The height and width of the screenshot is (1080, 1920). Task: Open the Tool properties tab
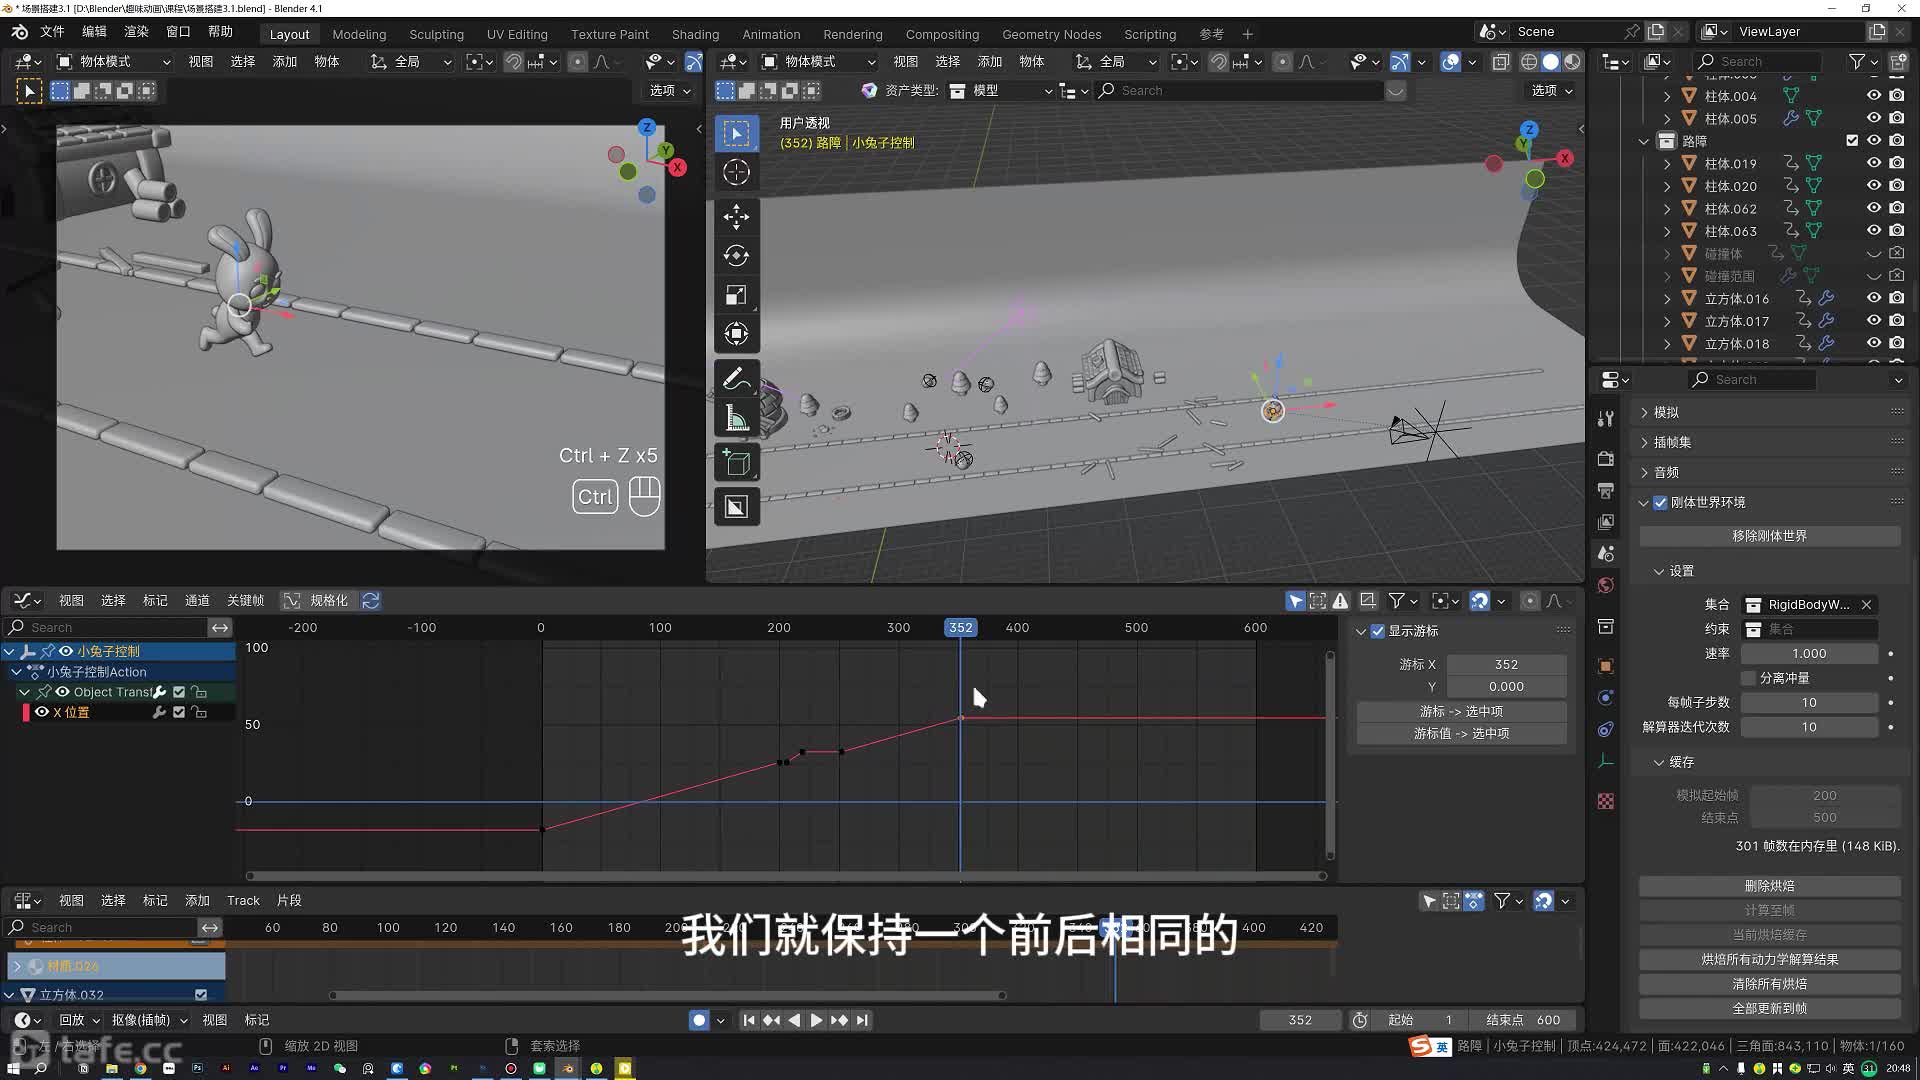pos(1606,418)
